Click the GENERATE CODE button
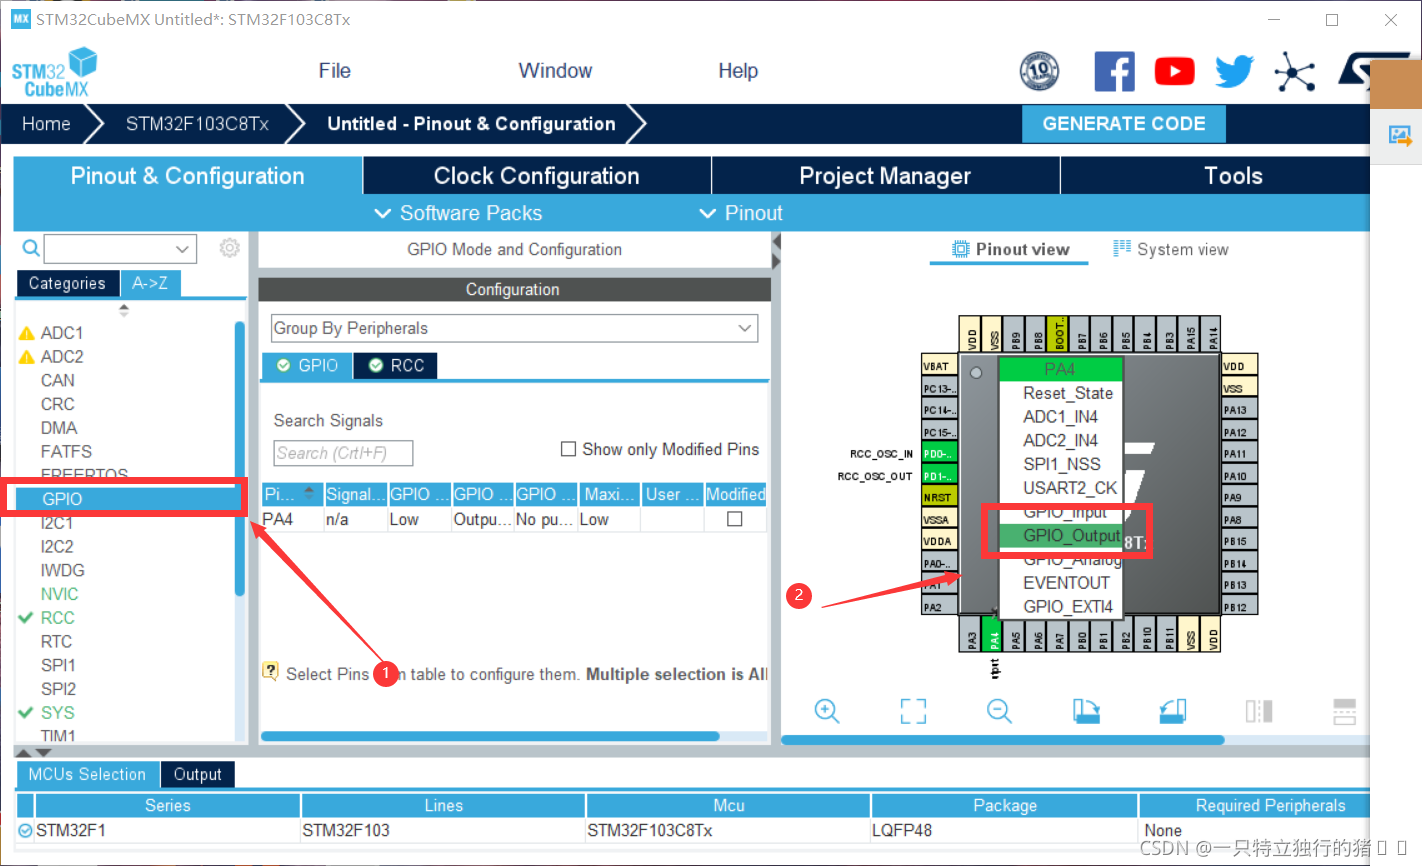1422x866 pixels. (x=1124, y=124)
